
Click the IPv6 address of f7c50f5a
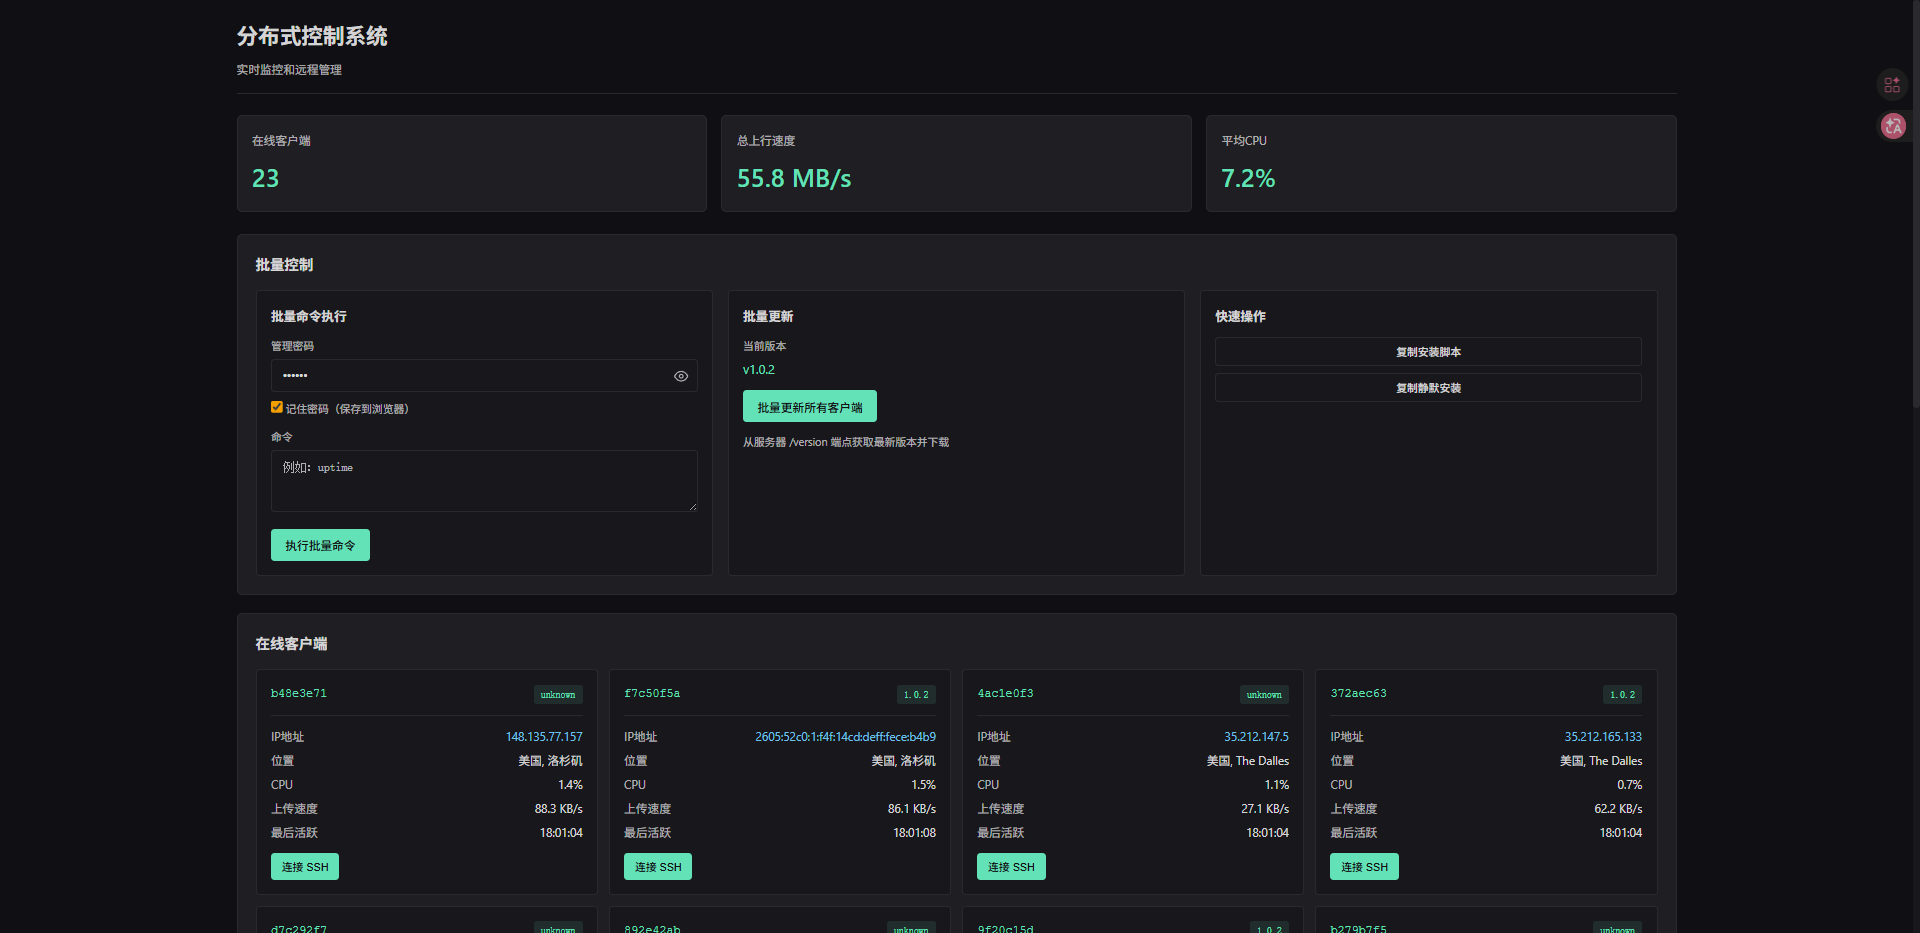click(x=845, y=737)
